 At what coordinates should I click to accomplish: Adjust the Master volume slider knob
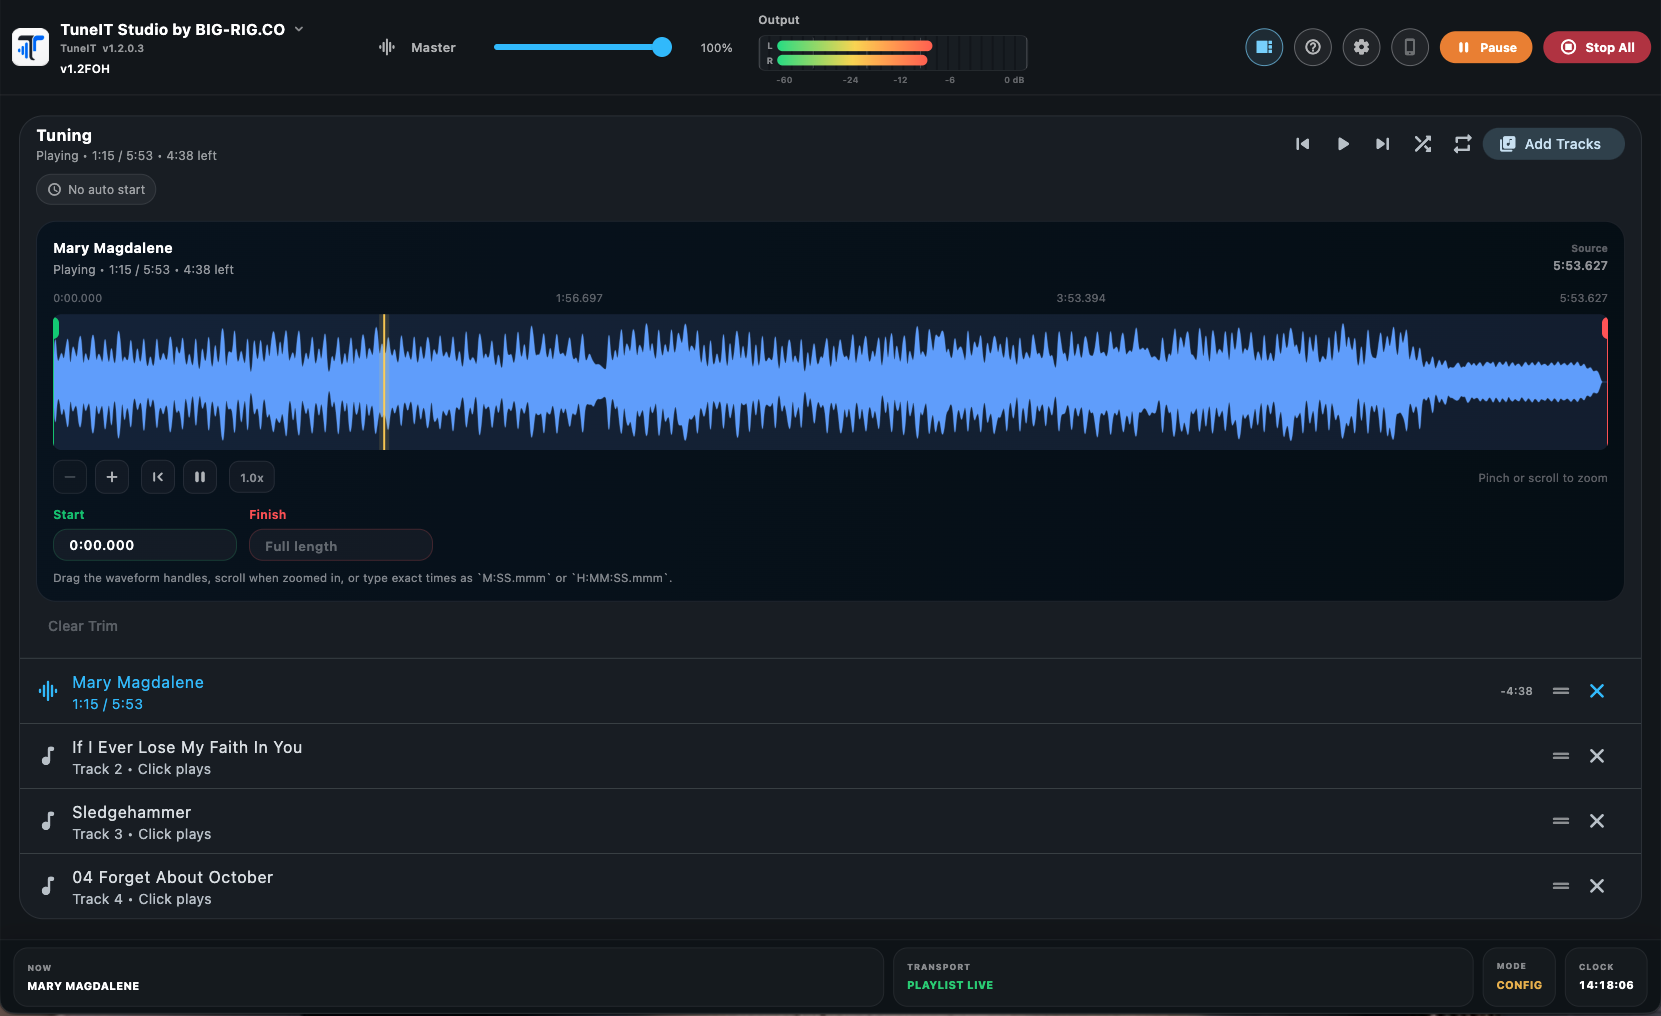click(x=662, y=47)
